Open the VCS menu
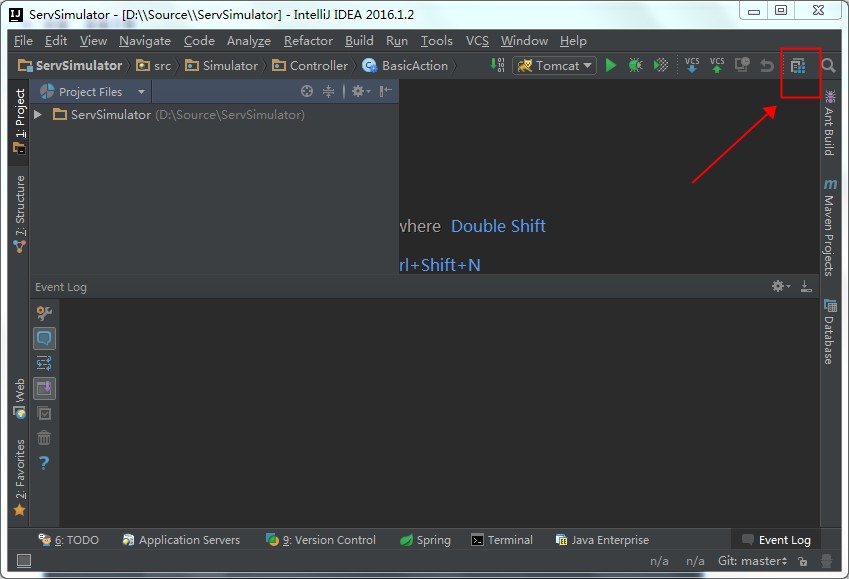Screen dimensions: 849x579 pos(477,41)
